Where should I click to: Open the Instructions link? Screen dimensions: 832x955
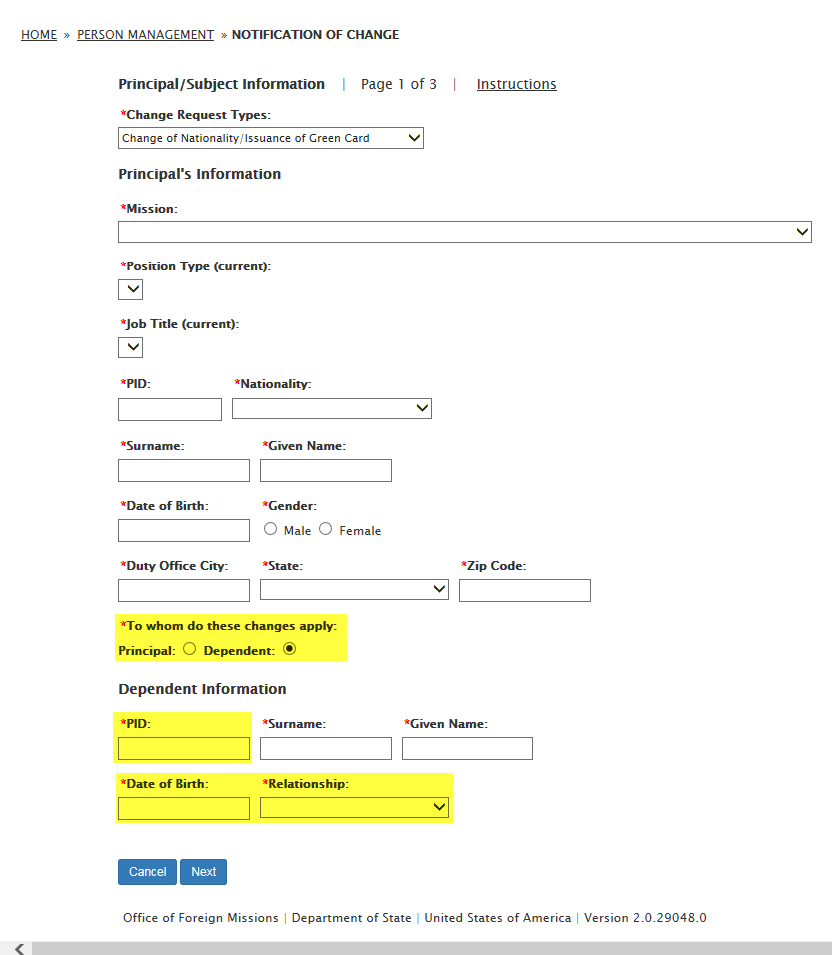tap(516, 84)
